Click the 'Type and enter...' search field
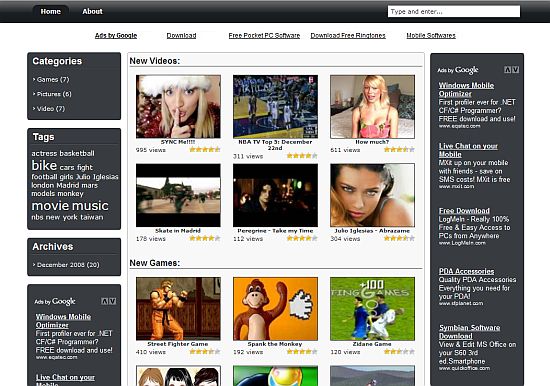Image resolution: width=550 pixels, height=386 pixels. (454, 12)
